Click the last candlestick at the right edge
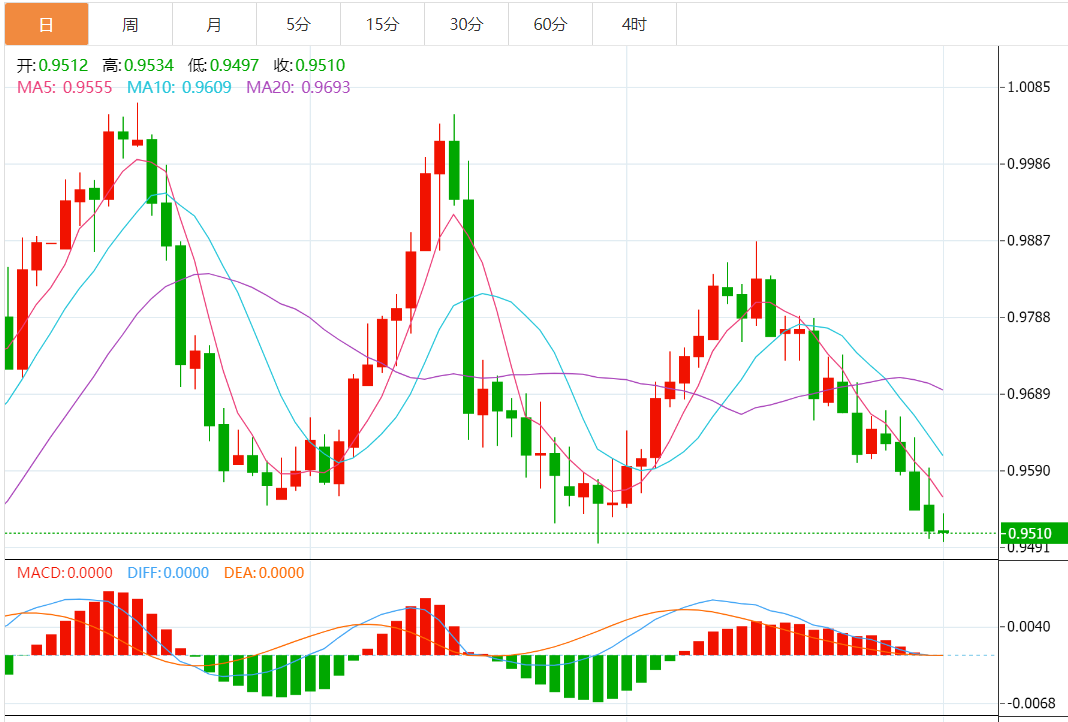 point(943,531)
